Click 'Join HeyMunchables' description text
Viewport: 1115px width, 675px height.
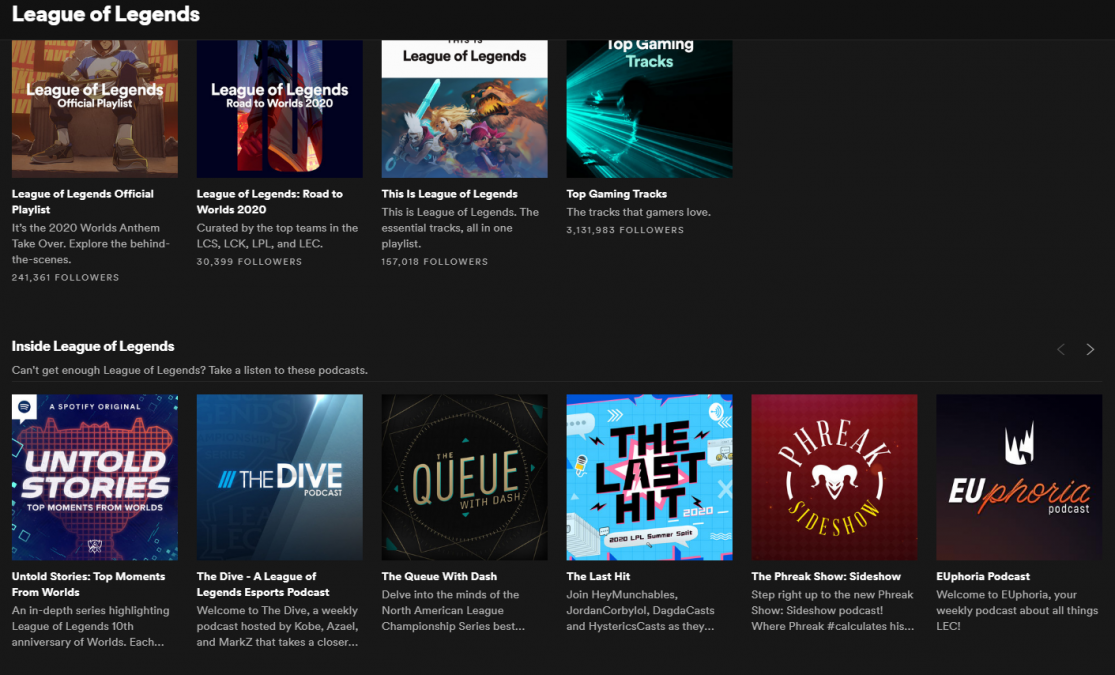[x=640, y=610]
